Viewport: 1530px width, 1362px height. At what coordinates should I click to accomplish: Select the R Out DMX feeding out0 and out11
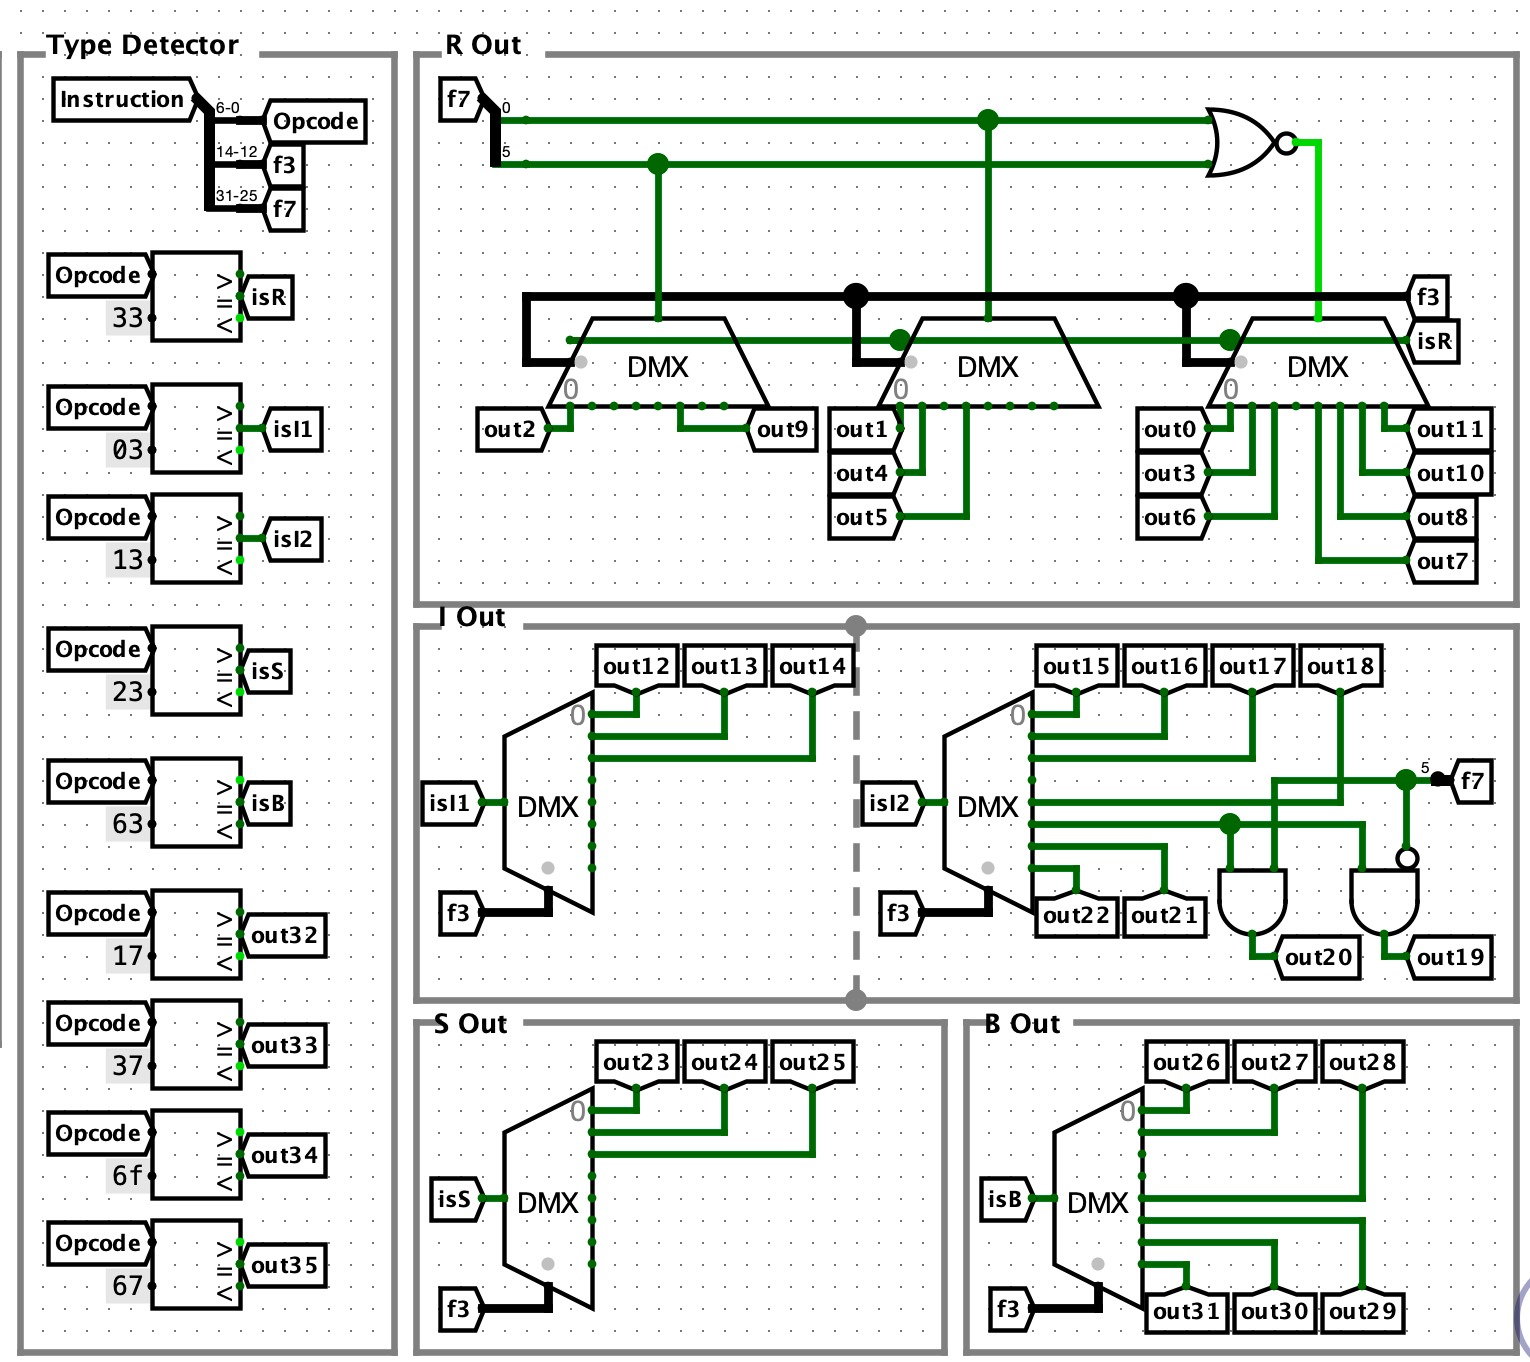(x=1318, y=364)
